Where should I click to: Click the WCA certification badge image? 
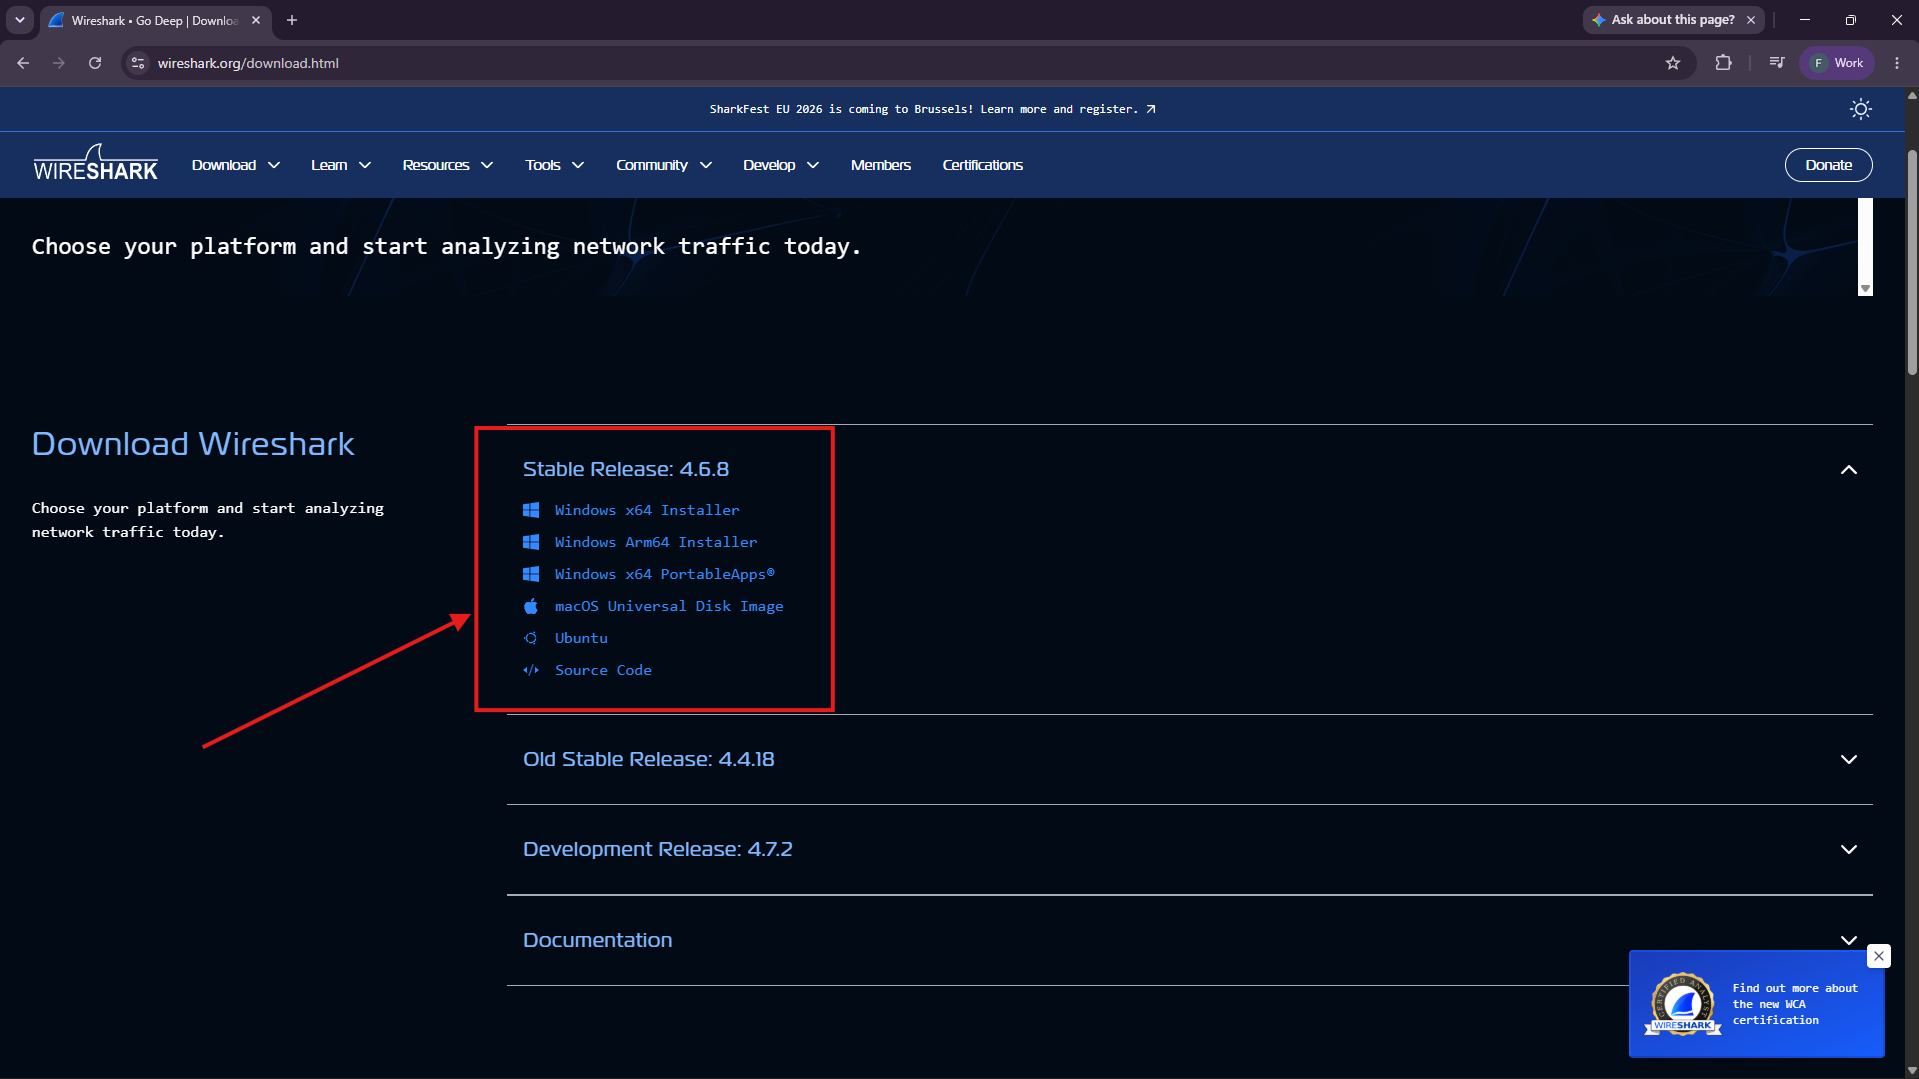click(x=1683, y=1004)
